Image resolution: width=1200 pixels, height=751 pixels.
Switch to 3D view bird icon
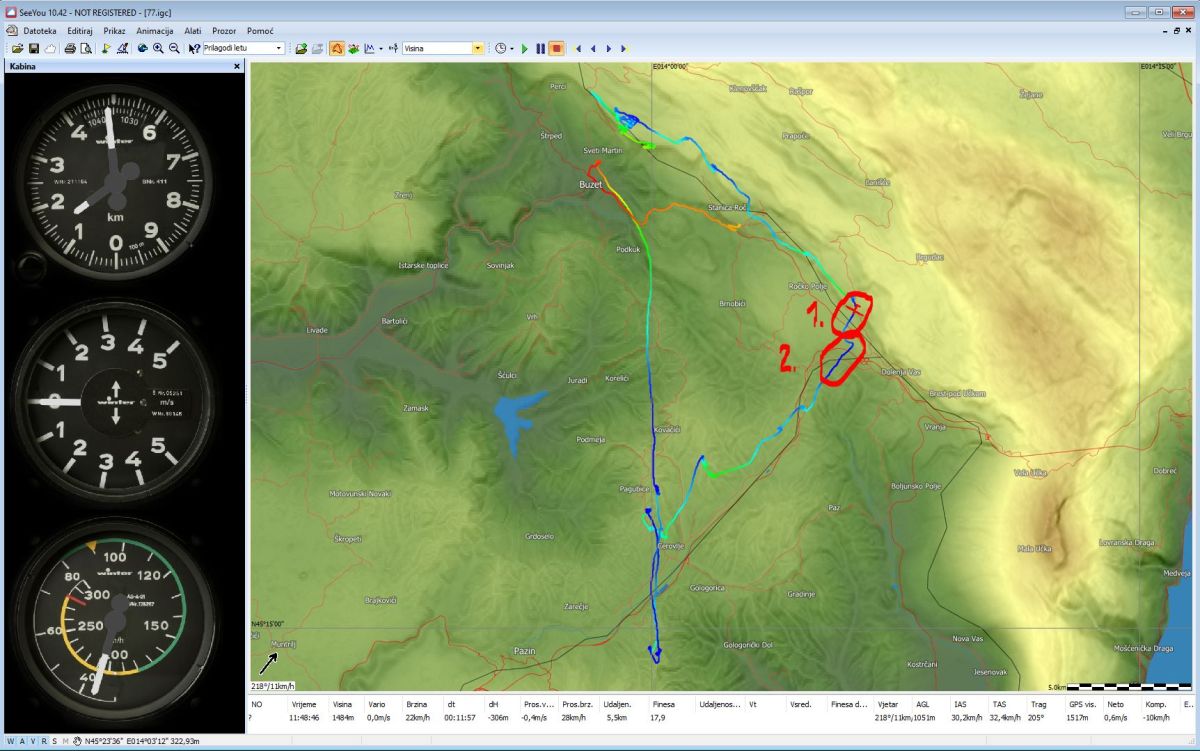pyautogui.click(x=353, y=48)
